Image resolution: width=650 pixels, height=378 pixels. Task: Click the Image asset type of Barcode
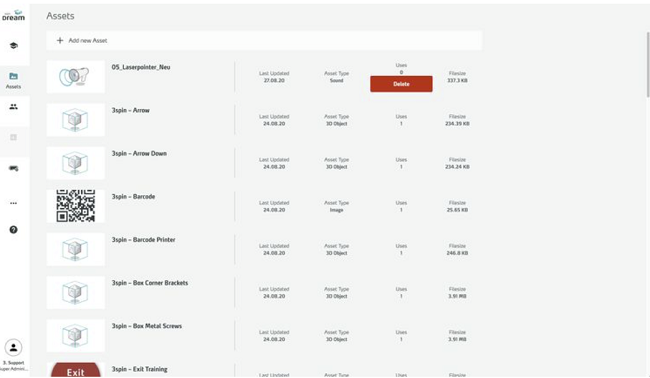coord(337,210)
